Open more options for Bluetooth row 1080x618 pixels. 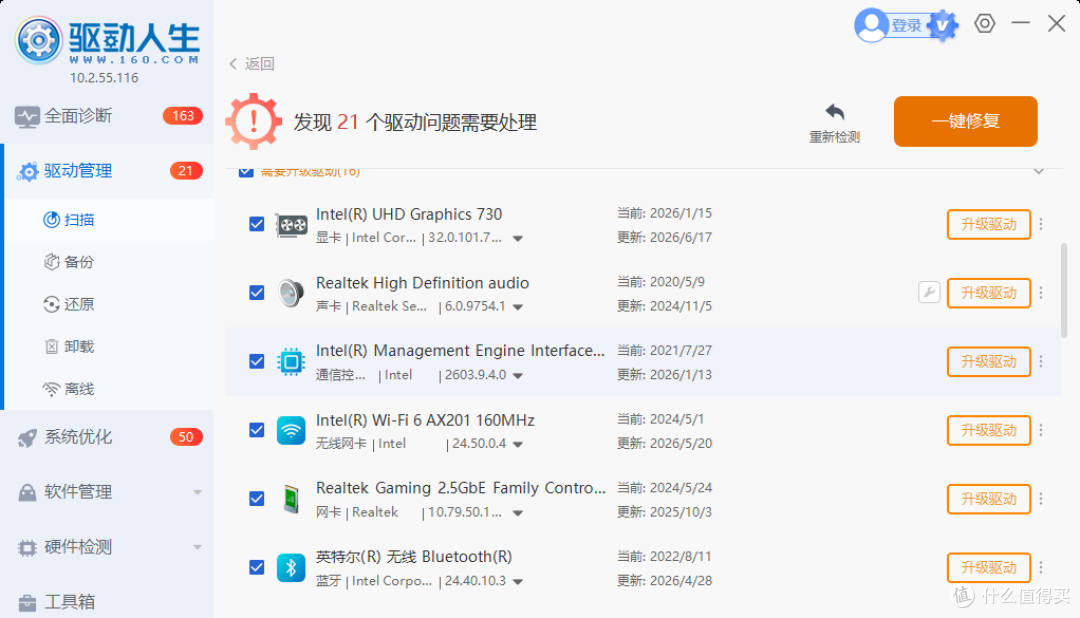[1041, 568]
